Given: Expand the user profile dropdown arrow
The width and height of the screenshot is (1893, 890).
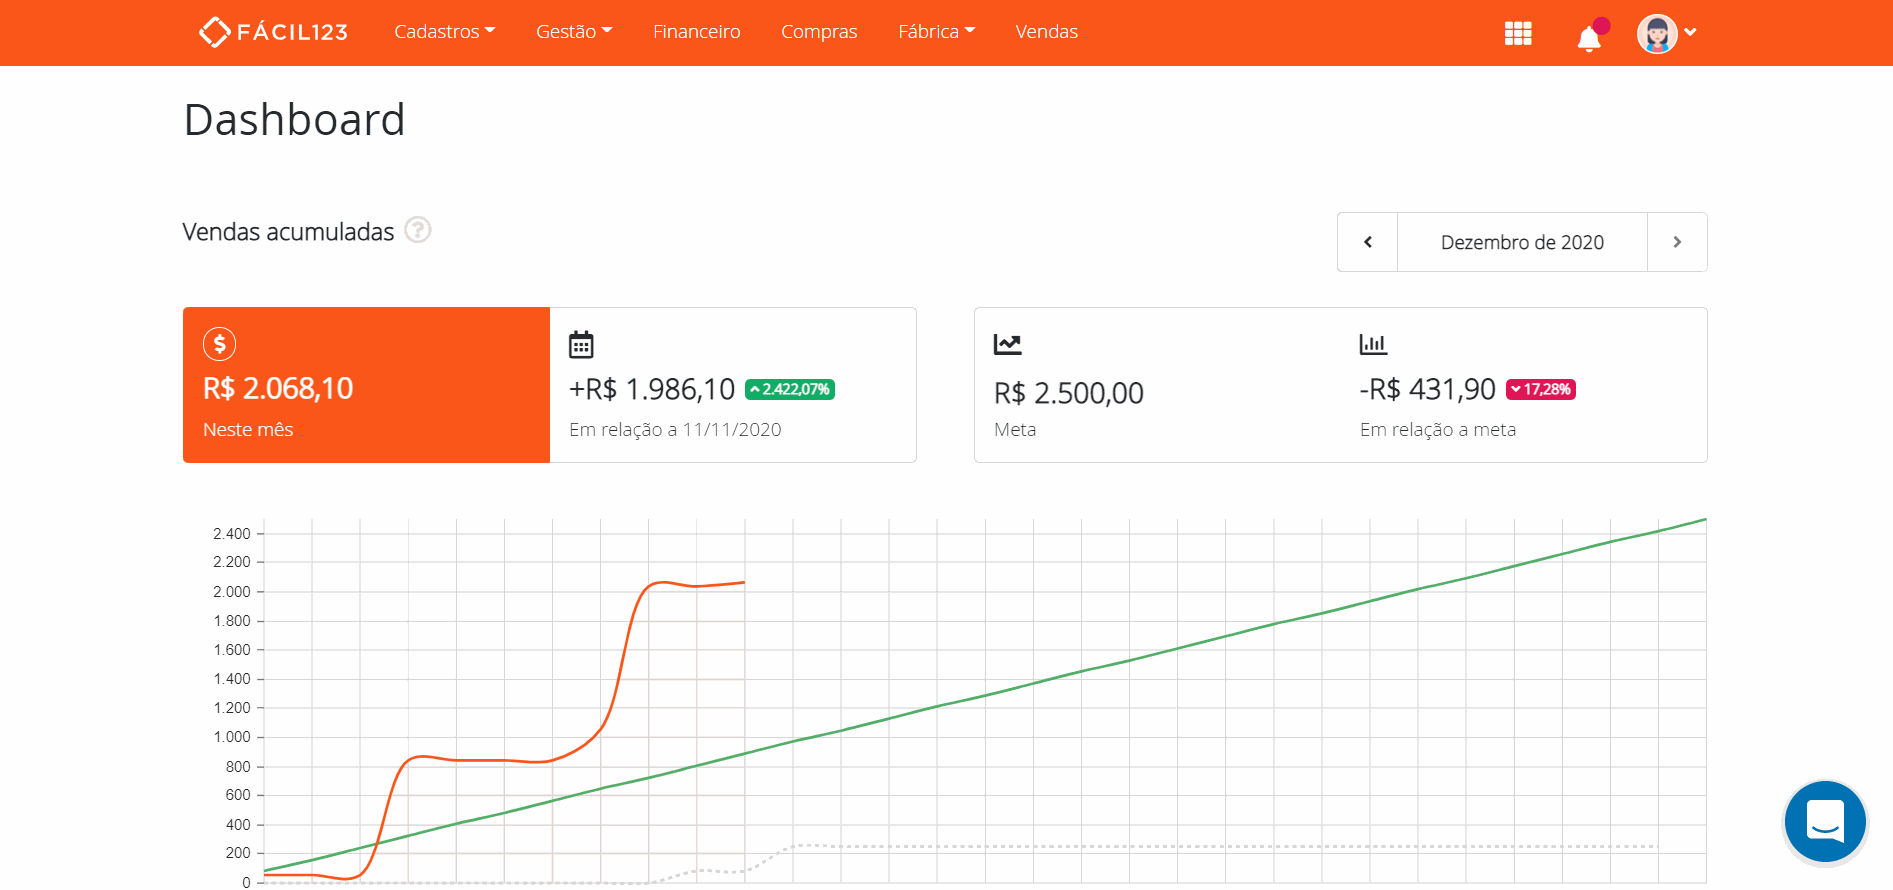Looking at the screenshot, I should pos(1690,32).
